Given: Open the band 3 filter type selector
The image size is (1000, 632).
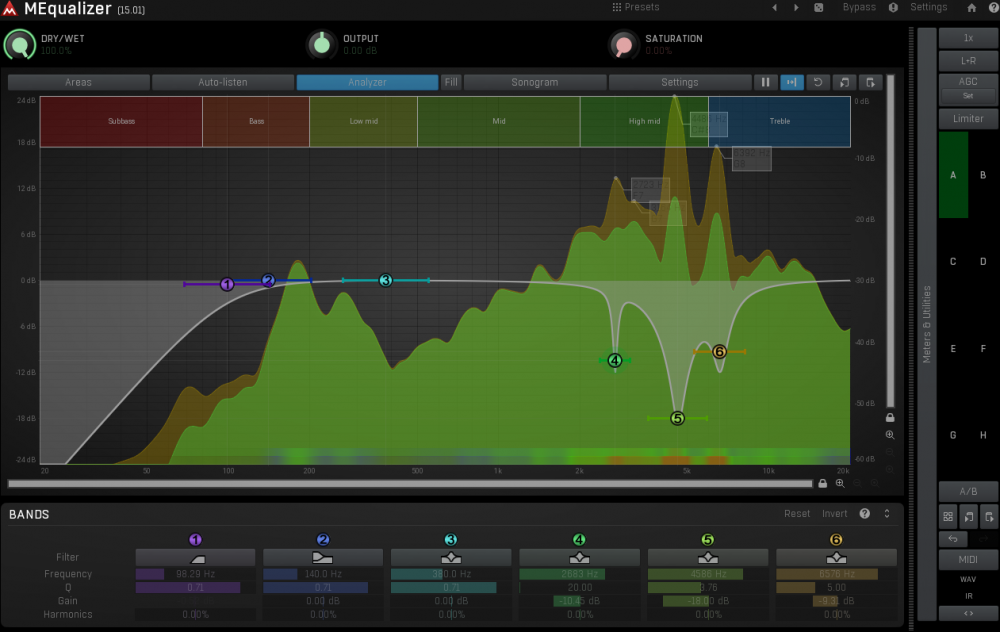Looking at the screenshot, I should pos(451,558).
